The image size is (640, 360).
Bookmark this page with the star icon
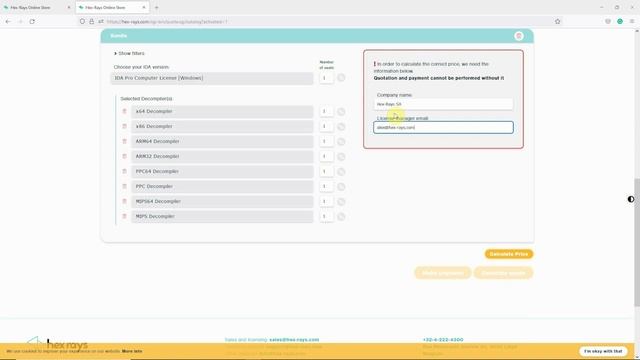coord(558,21)
